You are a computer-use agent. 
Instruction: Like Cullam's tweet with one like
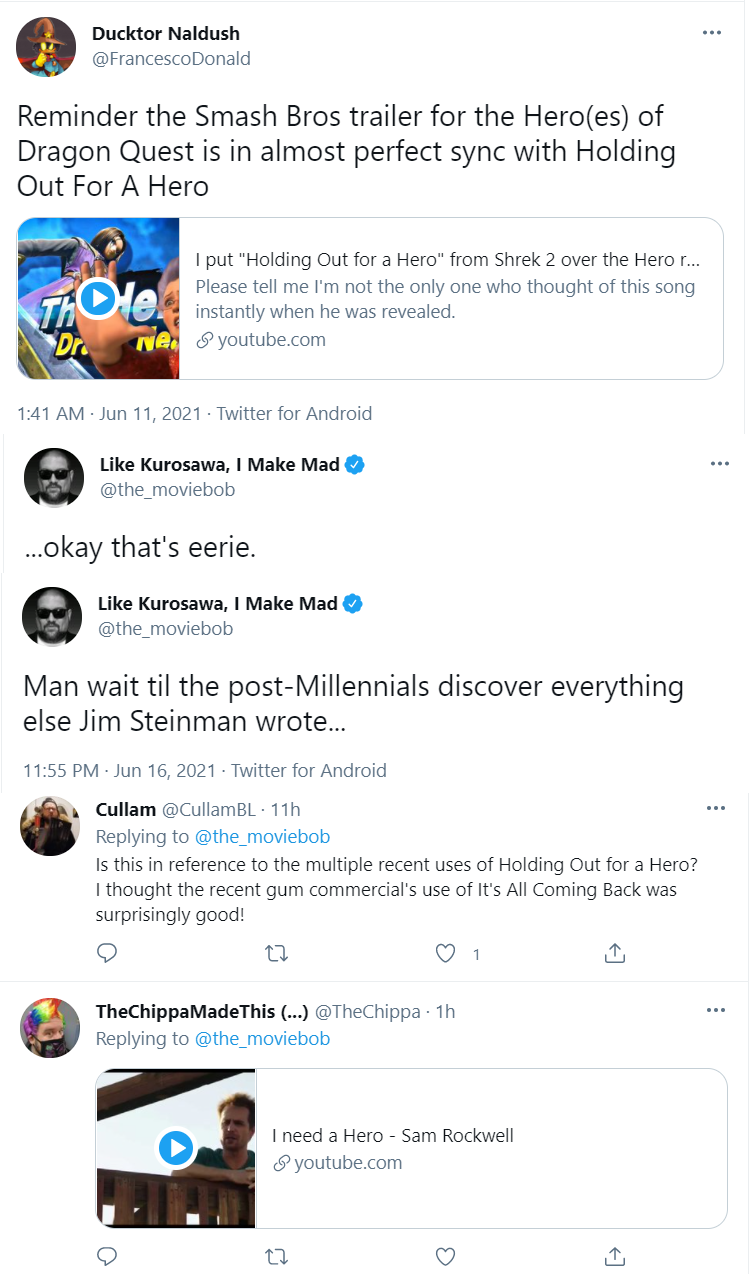click(x=446, y=953)
